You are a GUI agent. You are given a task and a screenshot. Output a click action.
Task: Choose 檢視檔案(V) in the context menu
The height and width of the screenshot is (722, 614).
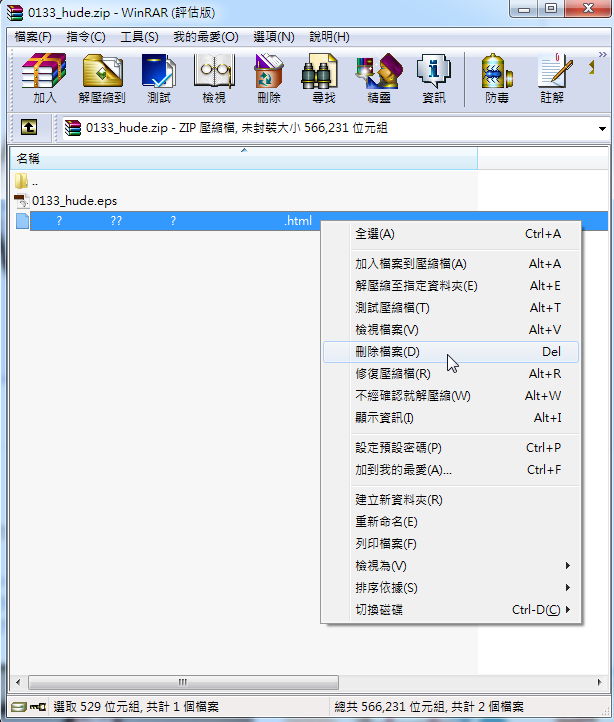click(451, 330)
